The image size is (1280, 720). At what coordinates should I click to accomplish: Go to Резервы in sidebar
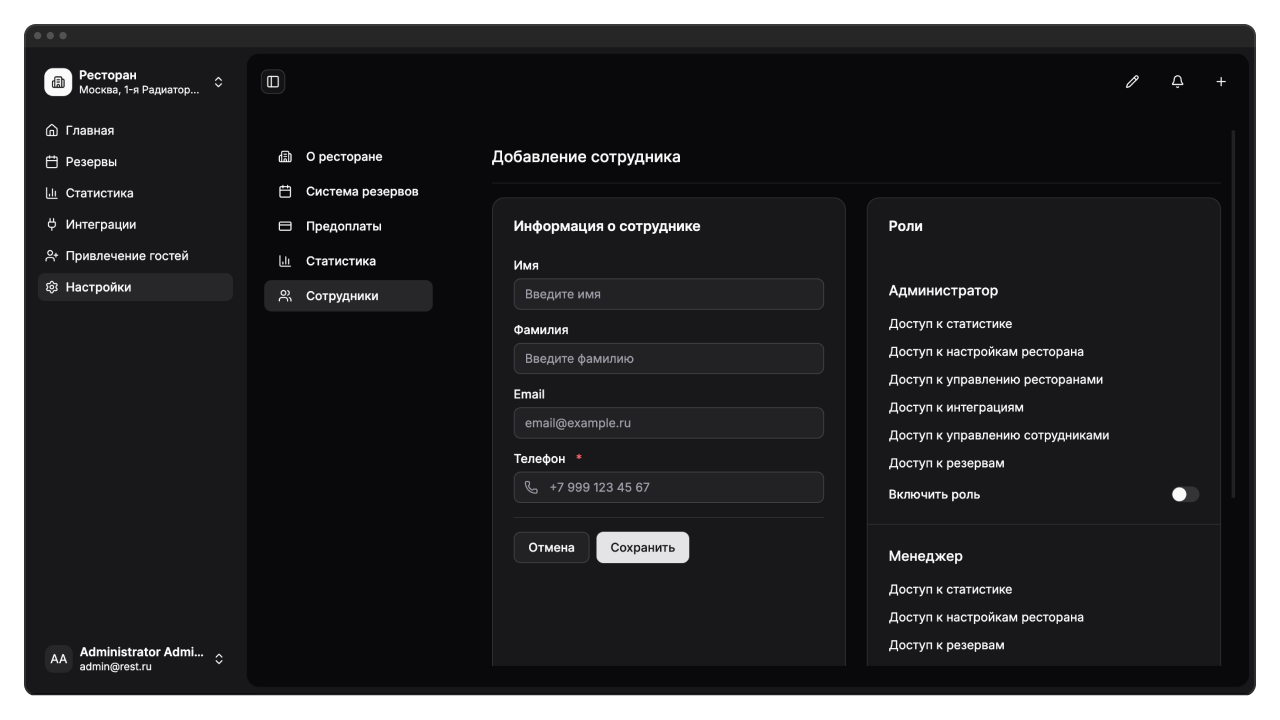[x=91, y=162]
